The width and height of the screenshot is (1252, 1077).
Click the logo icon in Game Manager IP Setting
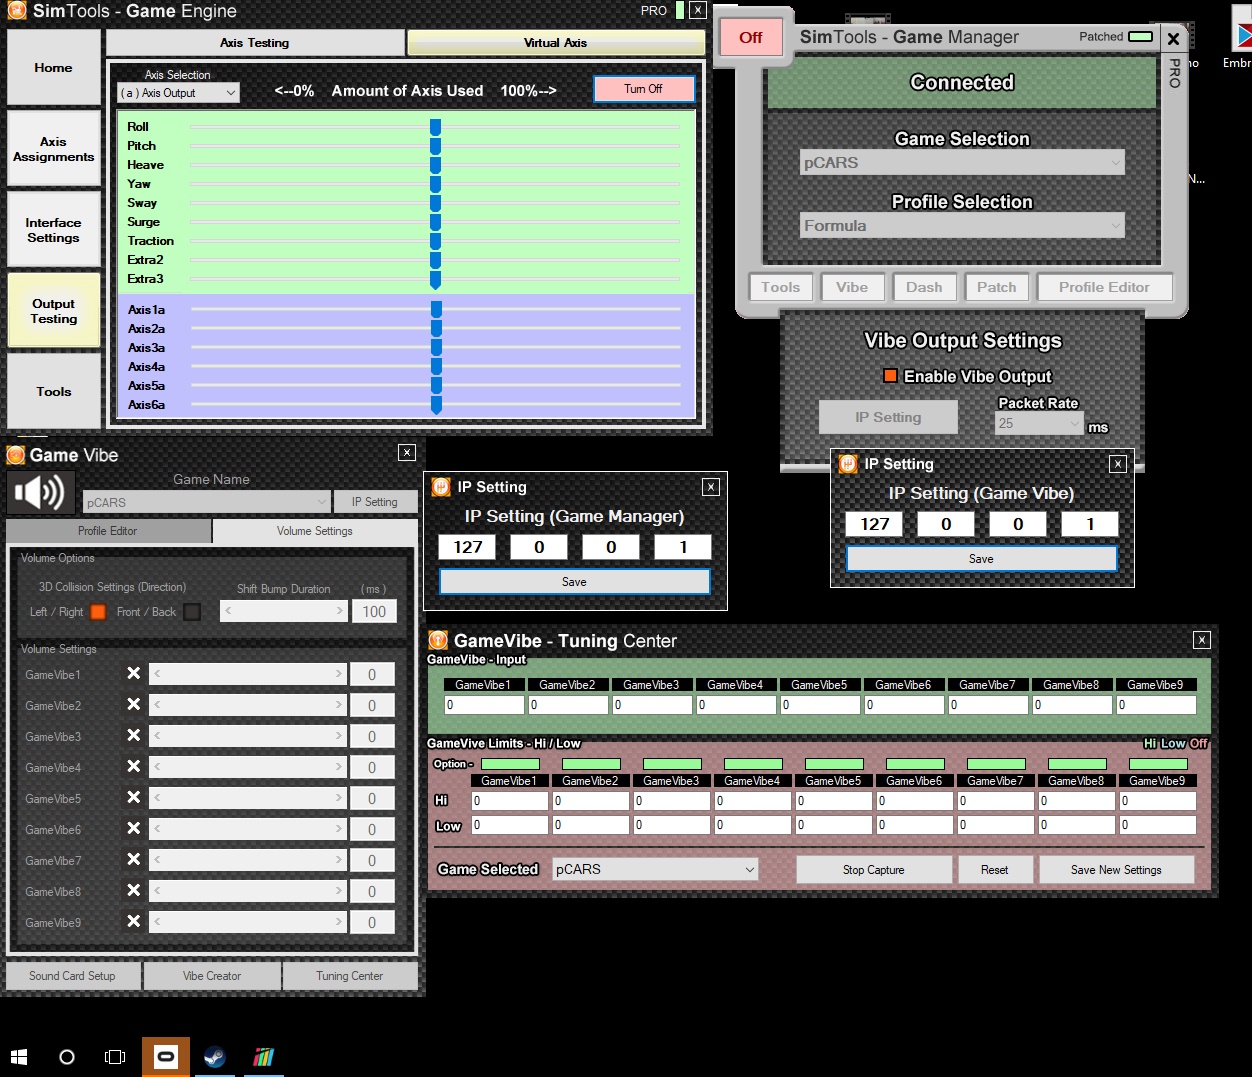click(x=441, y=487)
